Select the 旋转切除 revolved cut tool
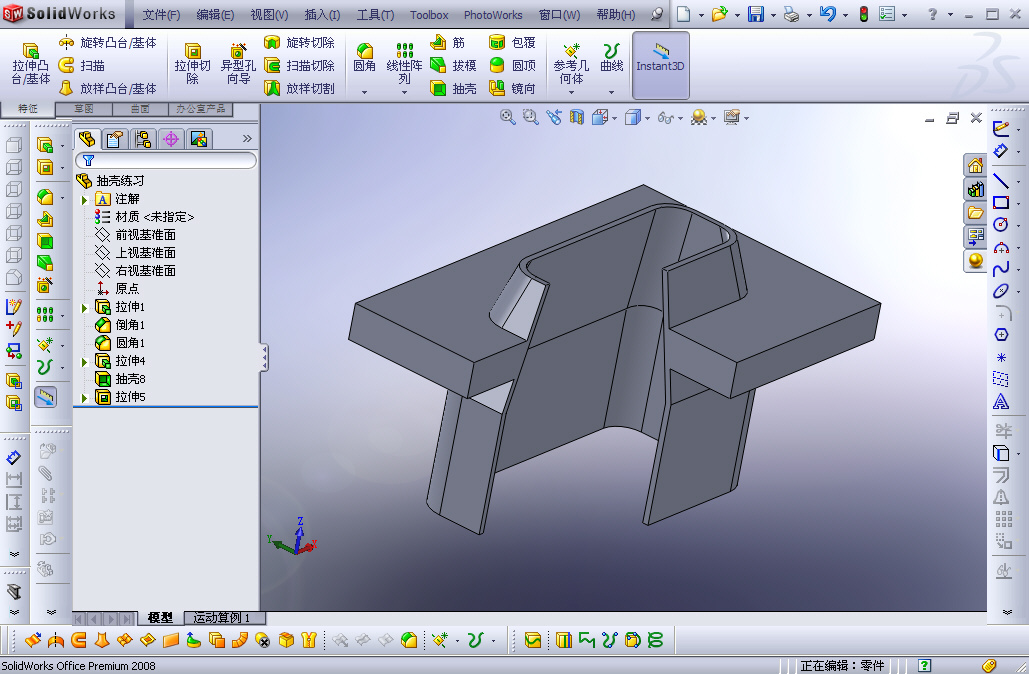1029x674 pixels. [299, 43]
